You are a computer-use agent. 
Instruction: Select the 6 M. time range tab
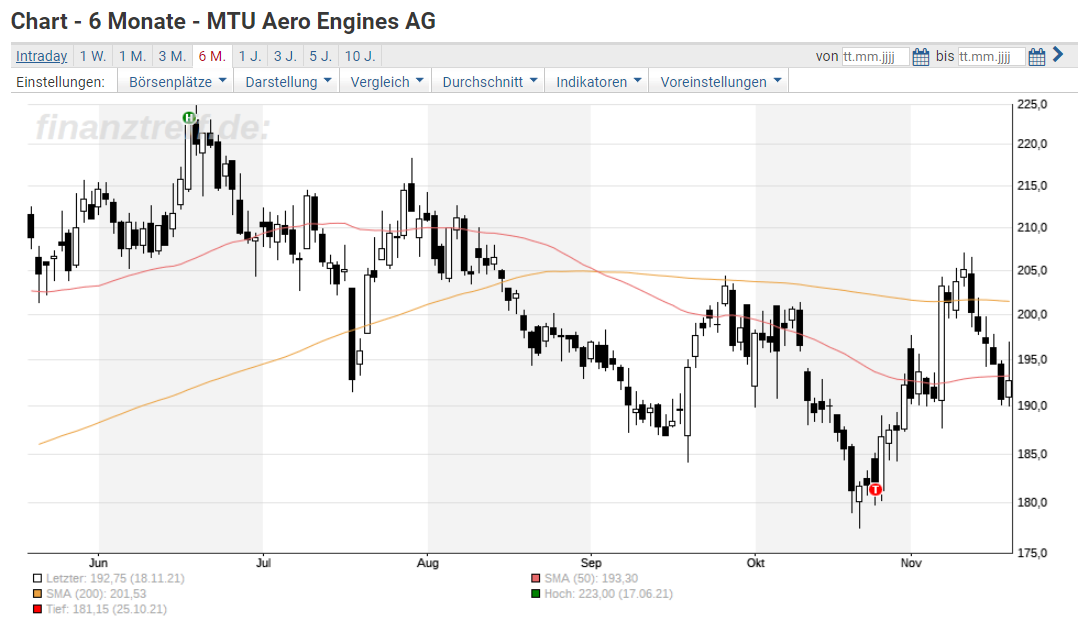coord(212,56)
